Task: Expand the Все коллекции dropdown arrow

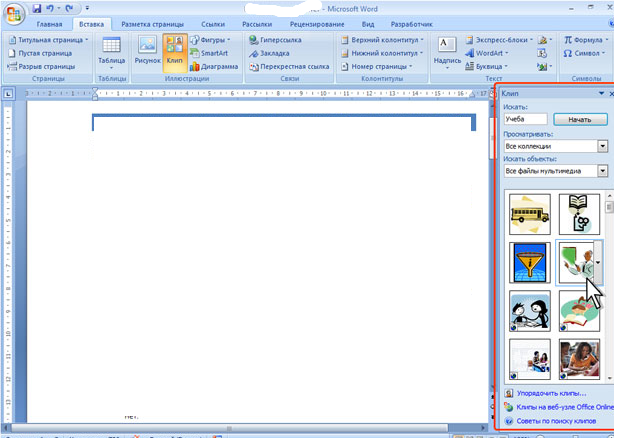Action: [x=602, y=146]
